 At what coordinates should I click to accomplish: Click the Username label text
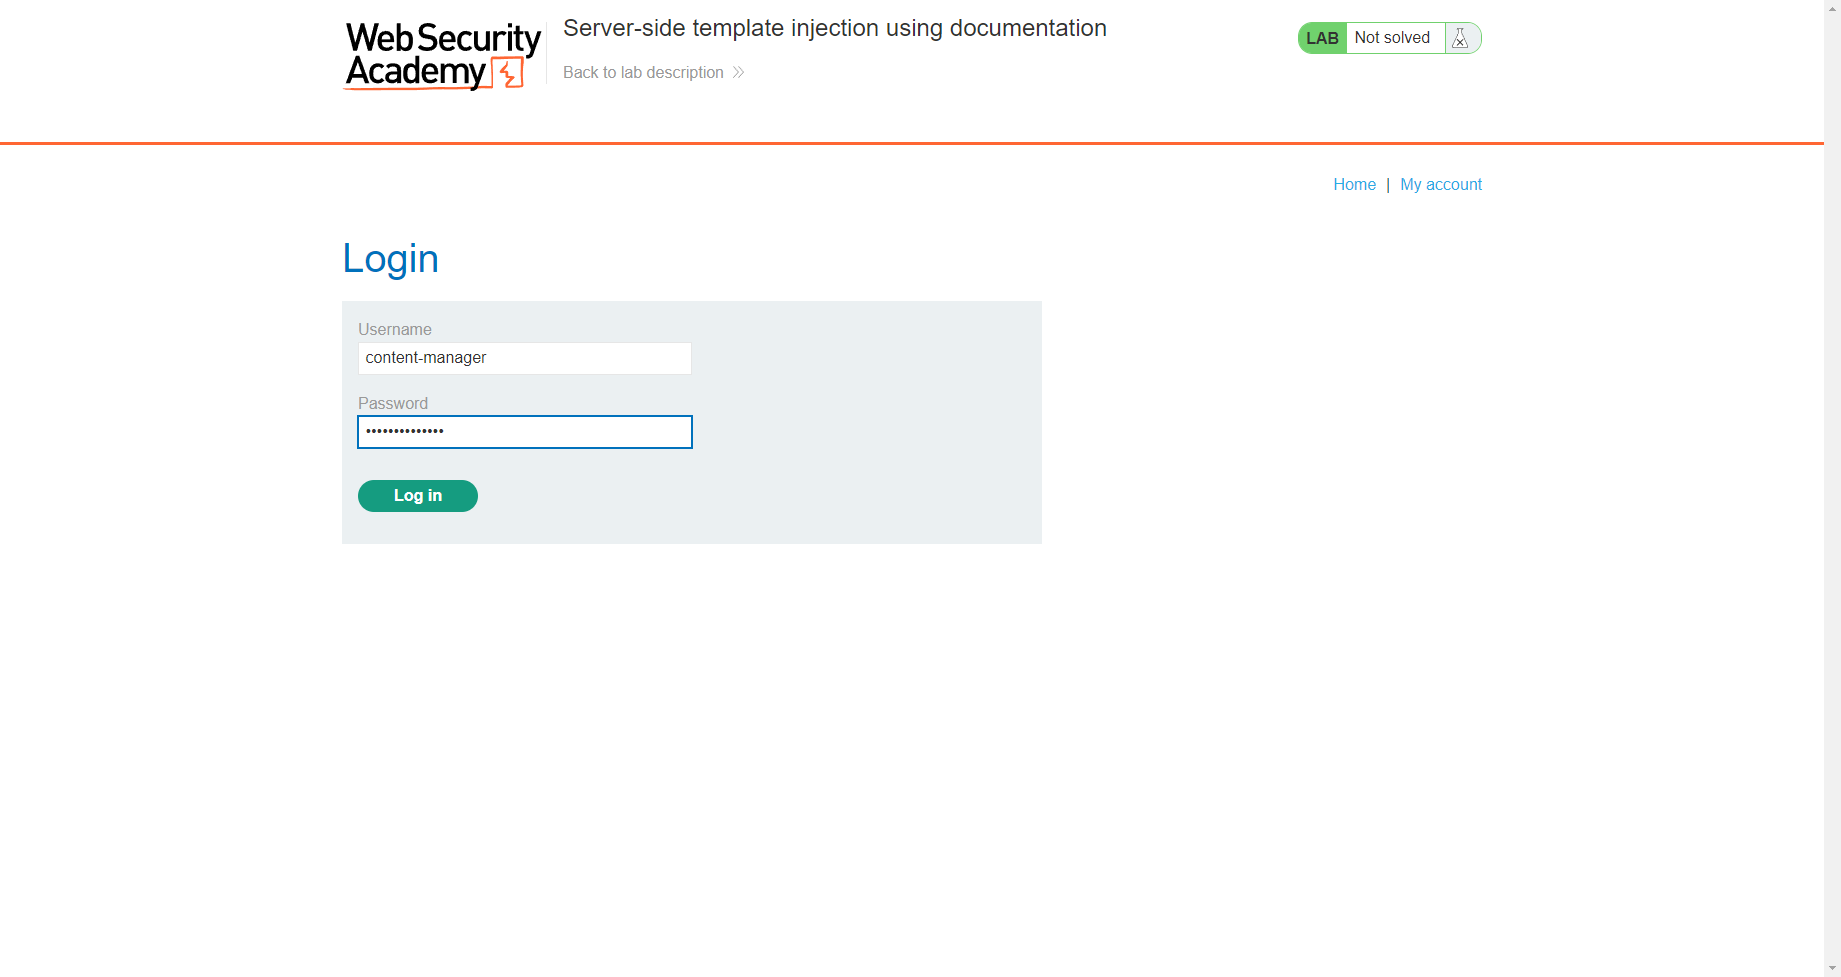coord(395,329)
